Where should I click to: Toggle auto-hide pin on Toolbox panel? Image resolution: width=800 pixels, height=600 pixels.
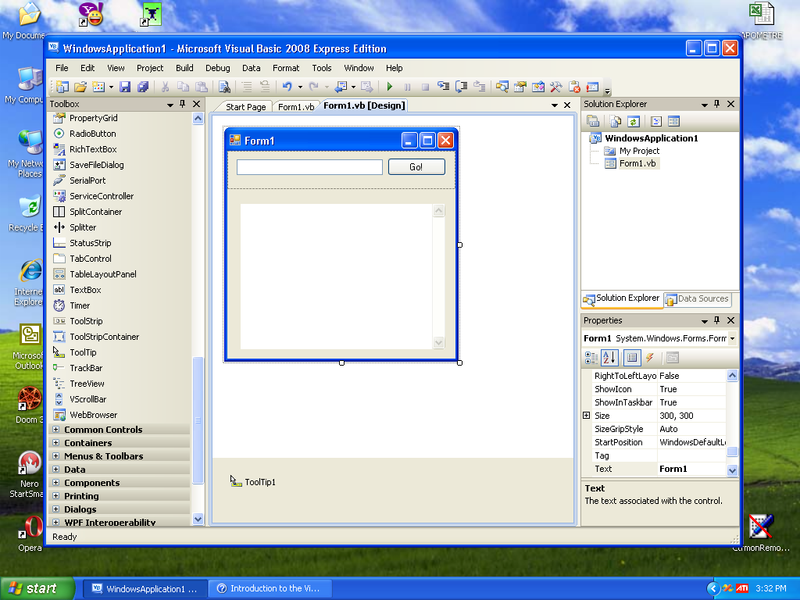[183, 104]
